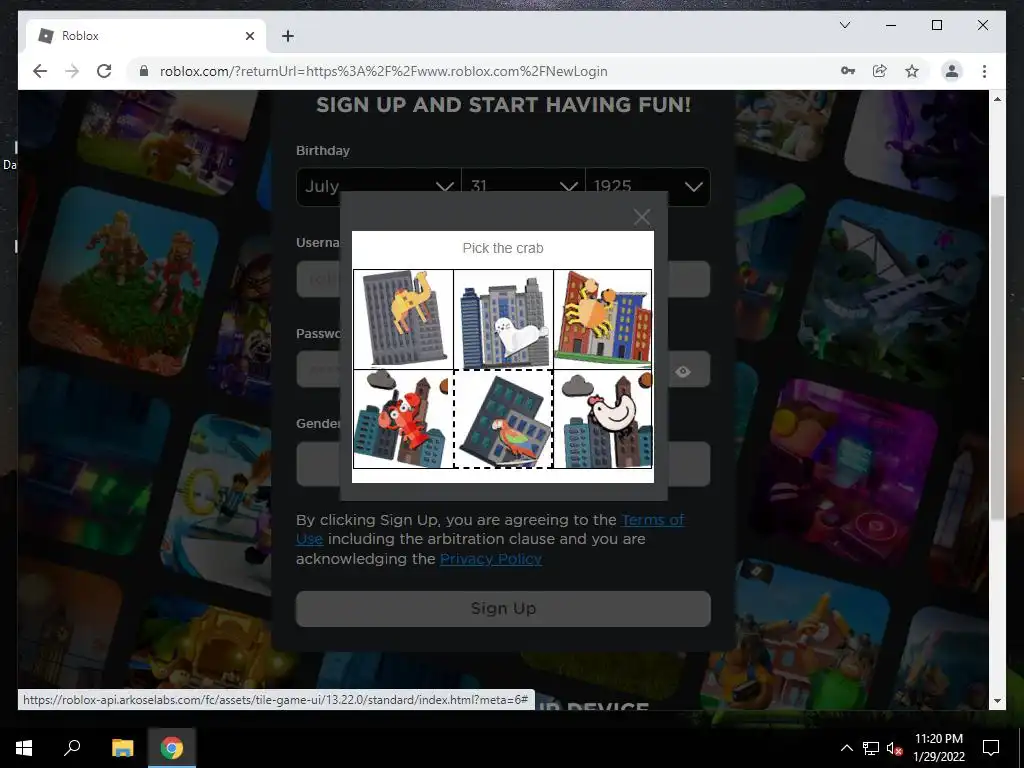Share this page icon
This screenshot has height=768, width=1024.
(880, 71)
